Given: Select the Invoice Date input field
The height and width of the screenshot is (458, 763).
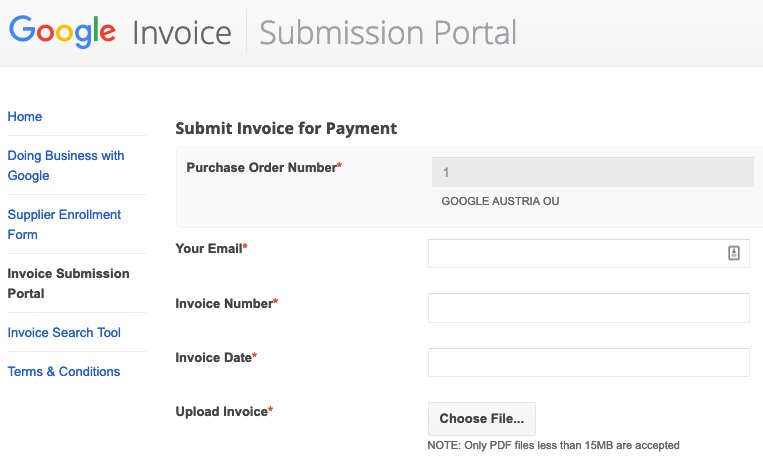Looking at the screenshot, I should pyautogui.click(x=588, y=362).
